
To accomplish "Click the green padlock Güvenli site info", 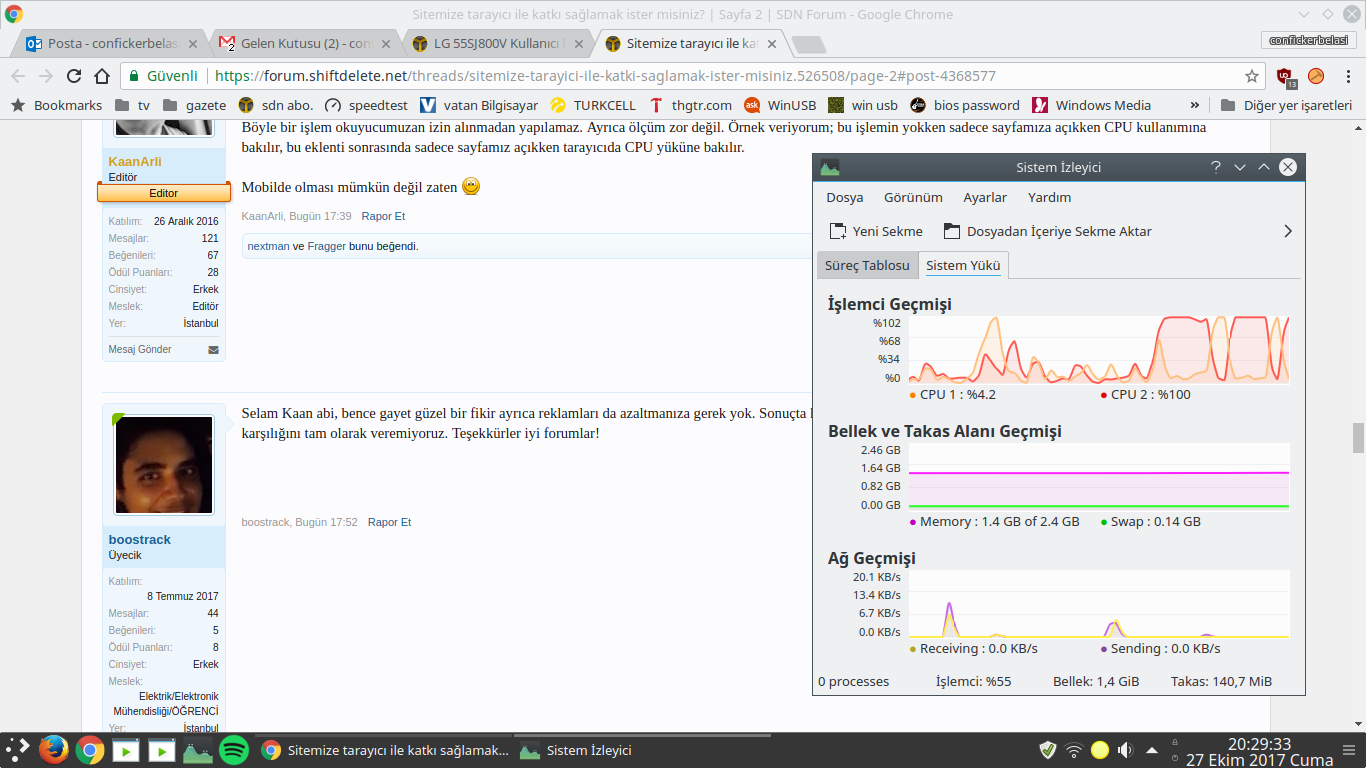I will pyautogui.click(x=163, y=76).
